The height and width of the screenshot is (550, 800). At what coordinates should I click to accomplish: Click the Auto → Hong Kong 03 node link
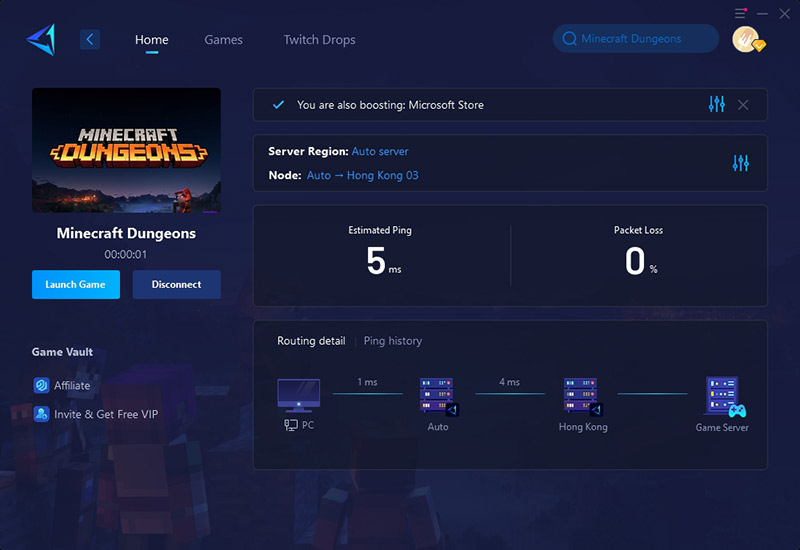click(363, 176)
